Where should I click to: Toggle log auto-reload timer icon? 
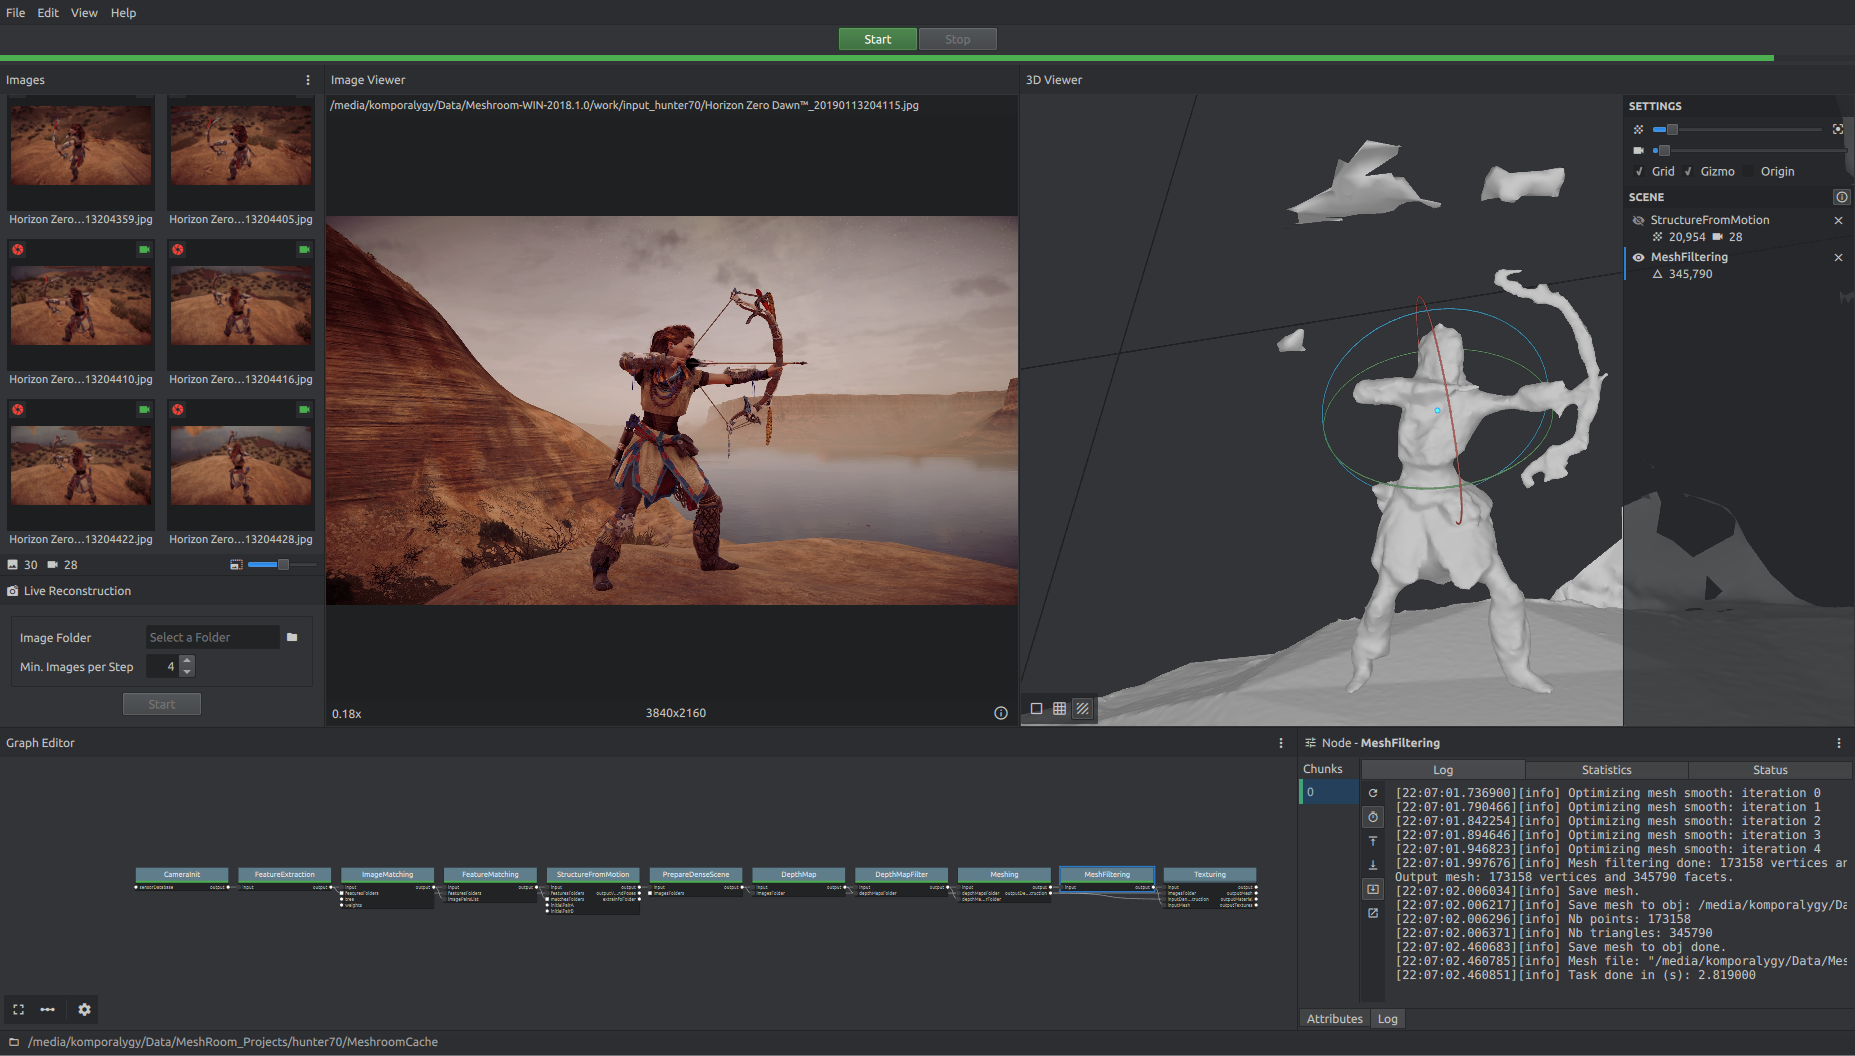[1373, 817]
